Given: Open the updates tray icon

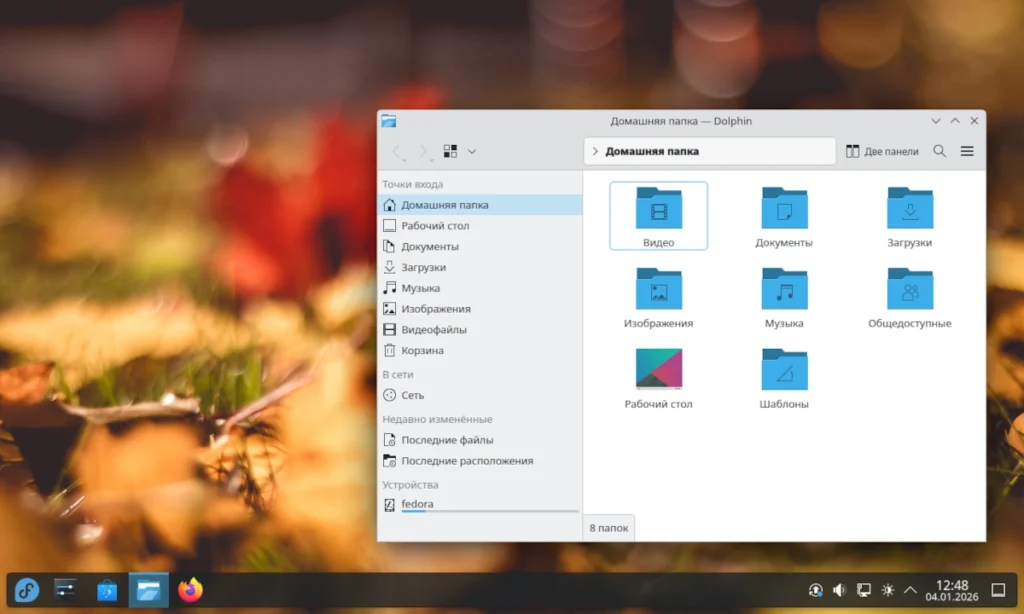Looking at the screenshot, I should point(816,590).
